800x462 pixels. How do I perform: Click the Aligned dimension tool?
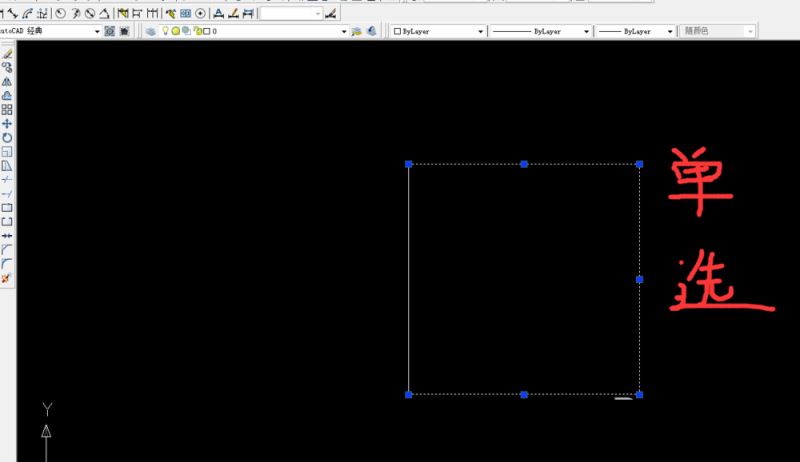13,14
